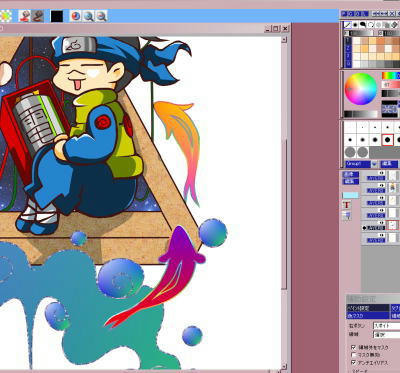This screenshot has width=400, height=373.
Task: Pick the first large gray circle brush
Action: tap(350, 152)
